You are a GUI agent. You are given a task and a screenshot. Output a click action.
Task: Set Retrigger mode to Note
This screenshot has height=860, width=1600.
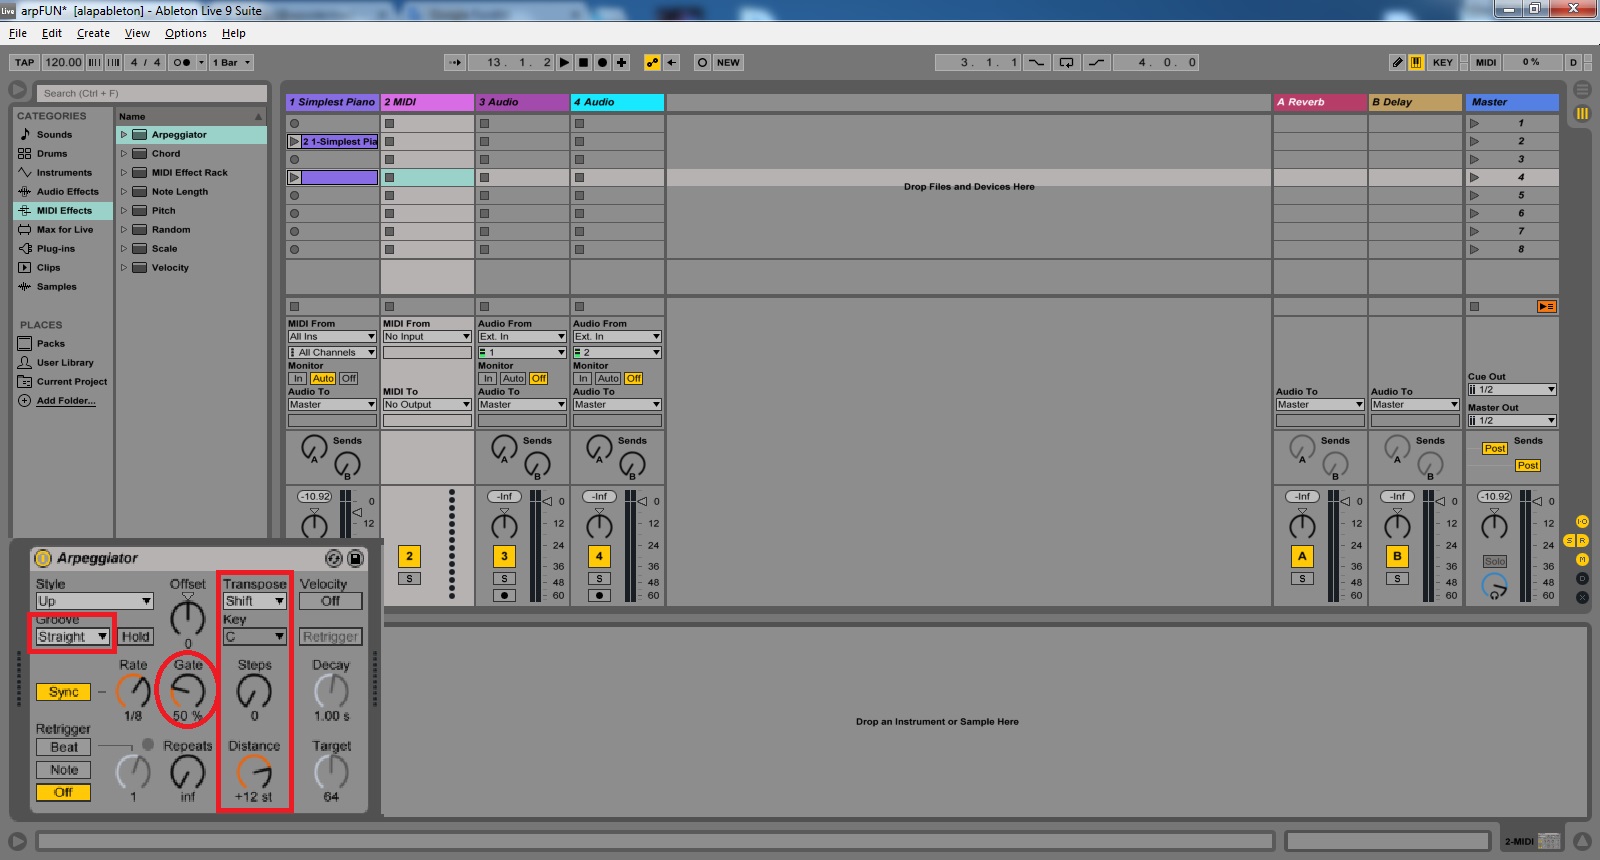pyautogui.click(x=64, y=770)
